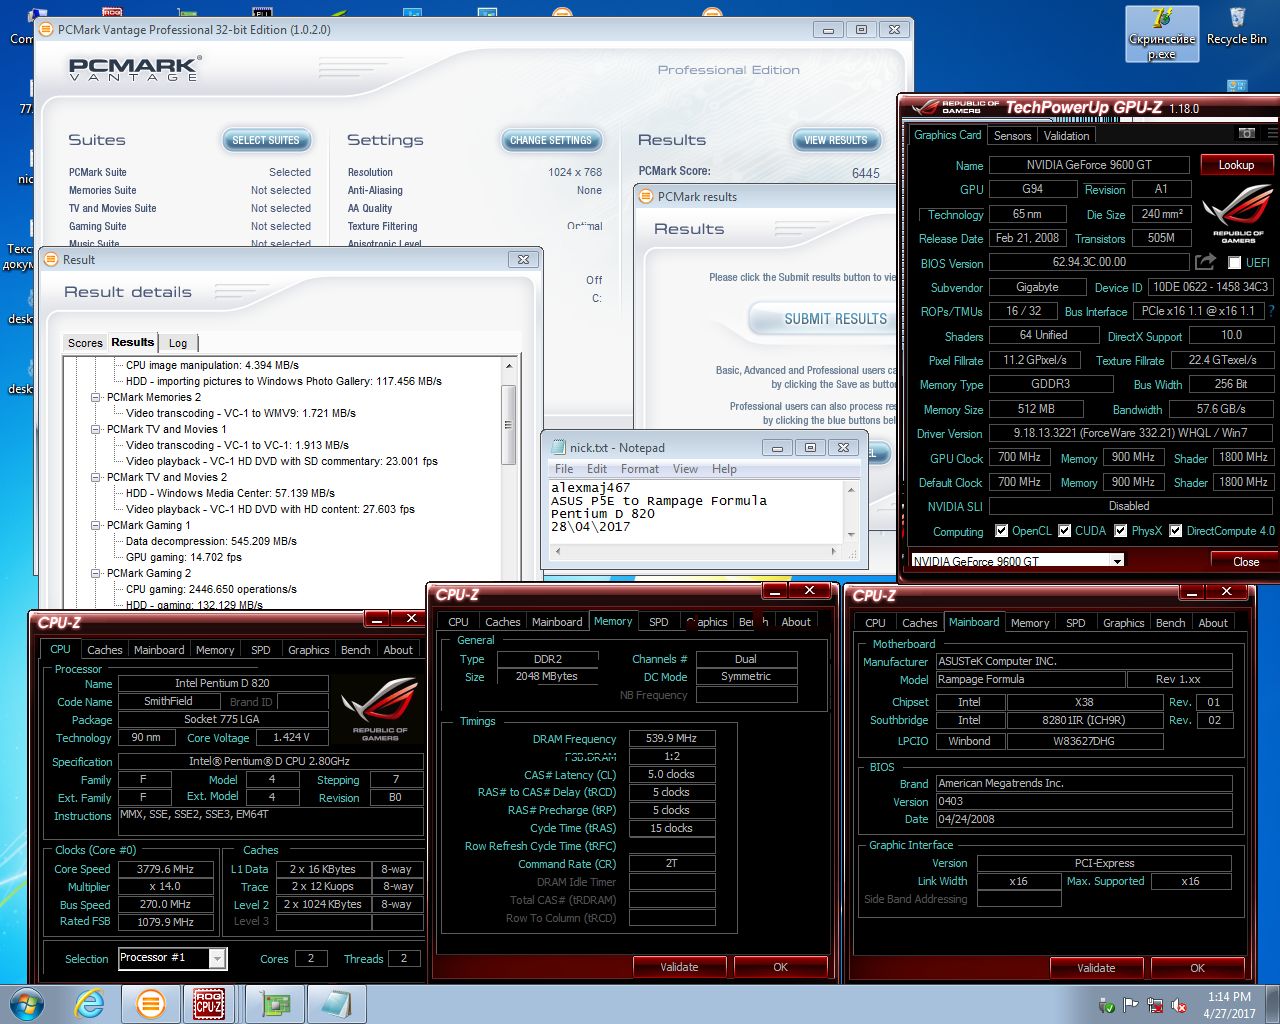This screenshot has height=1024, width=1280.
Task: Click the CHANGE SETTINGS button
Action: pyautogui.click(x=551, y=140)
